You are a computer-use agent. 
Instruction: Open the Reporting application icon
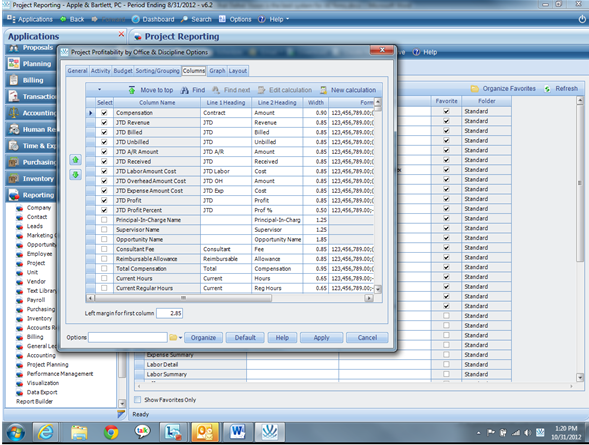[x=14, y=195]
